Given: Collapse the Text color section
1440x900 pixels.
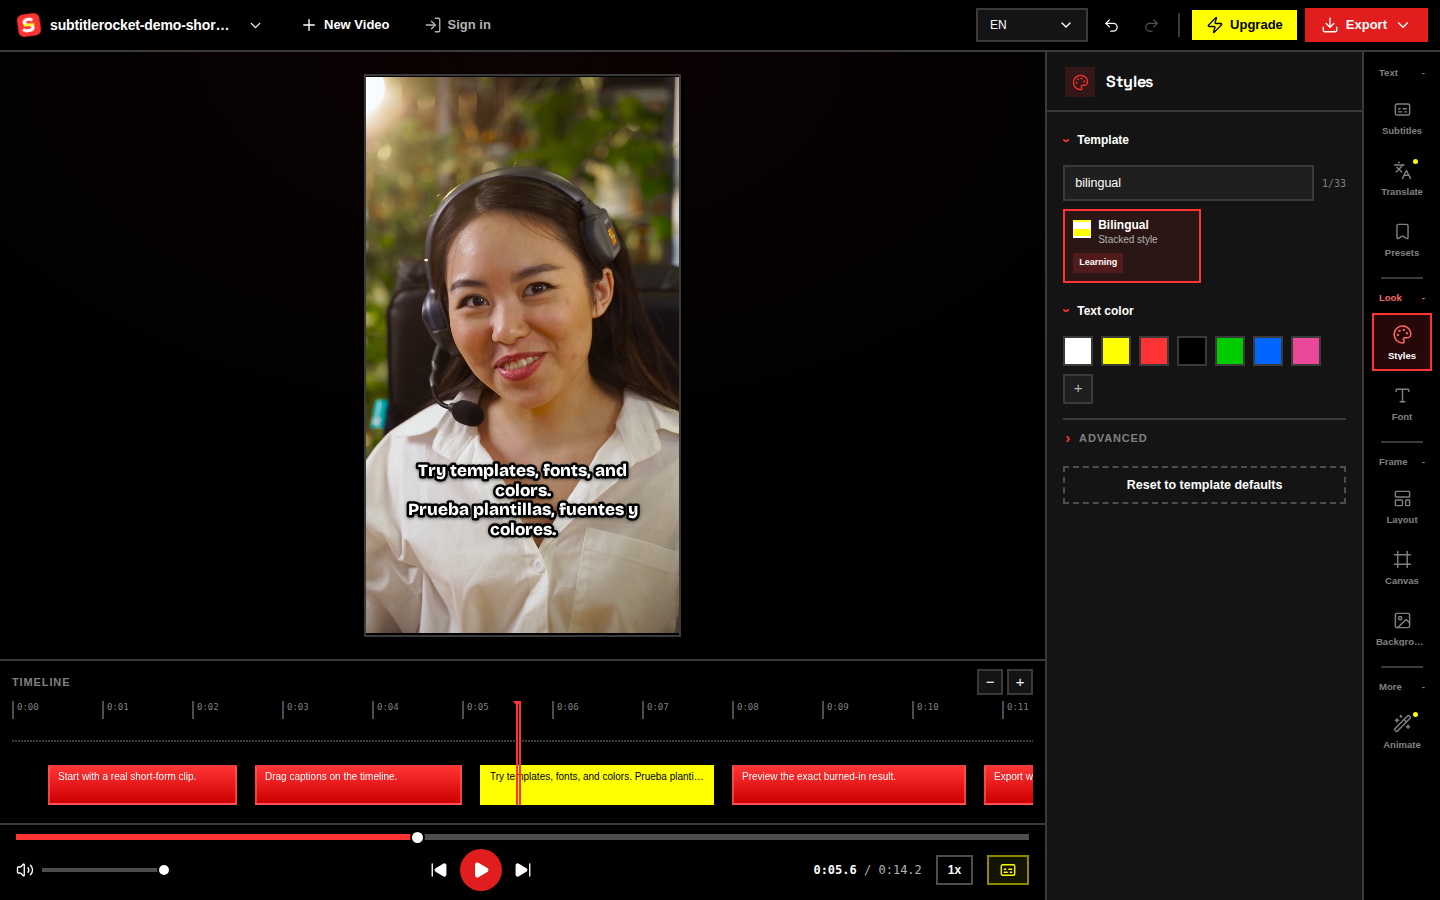Looking at the screenshot, I should 1098,311.
